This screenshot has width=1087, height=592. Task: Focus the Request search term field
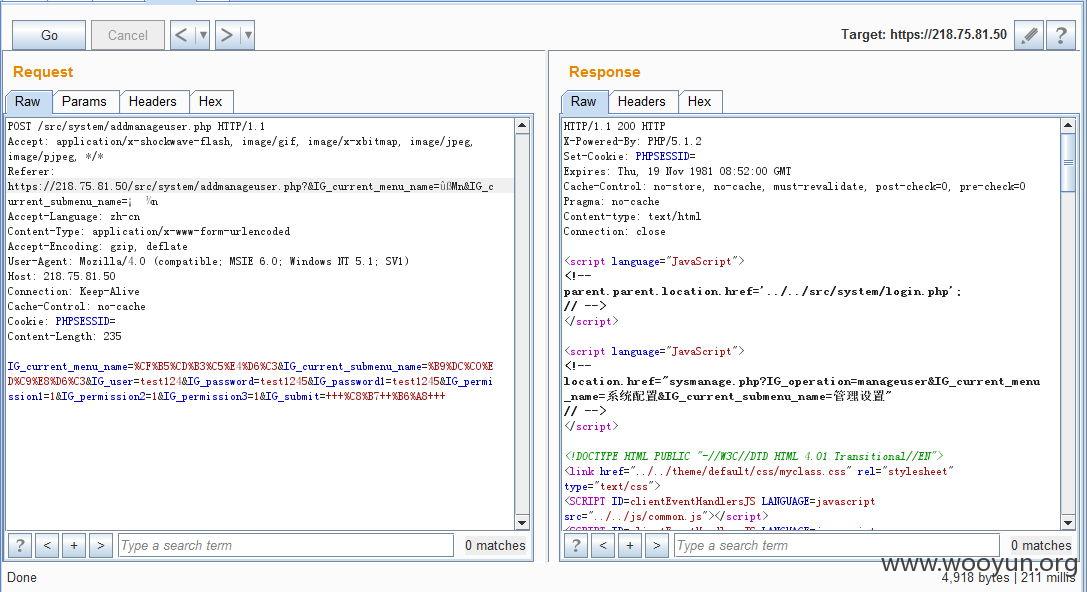[x=286, y=546]
